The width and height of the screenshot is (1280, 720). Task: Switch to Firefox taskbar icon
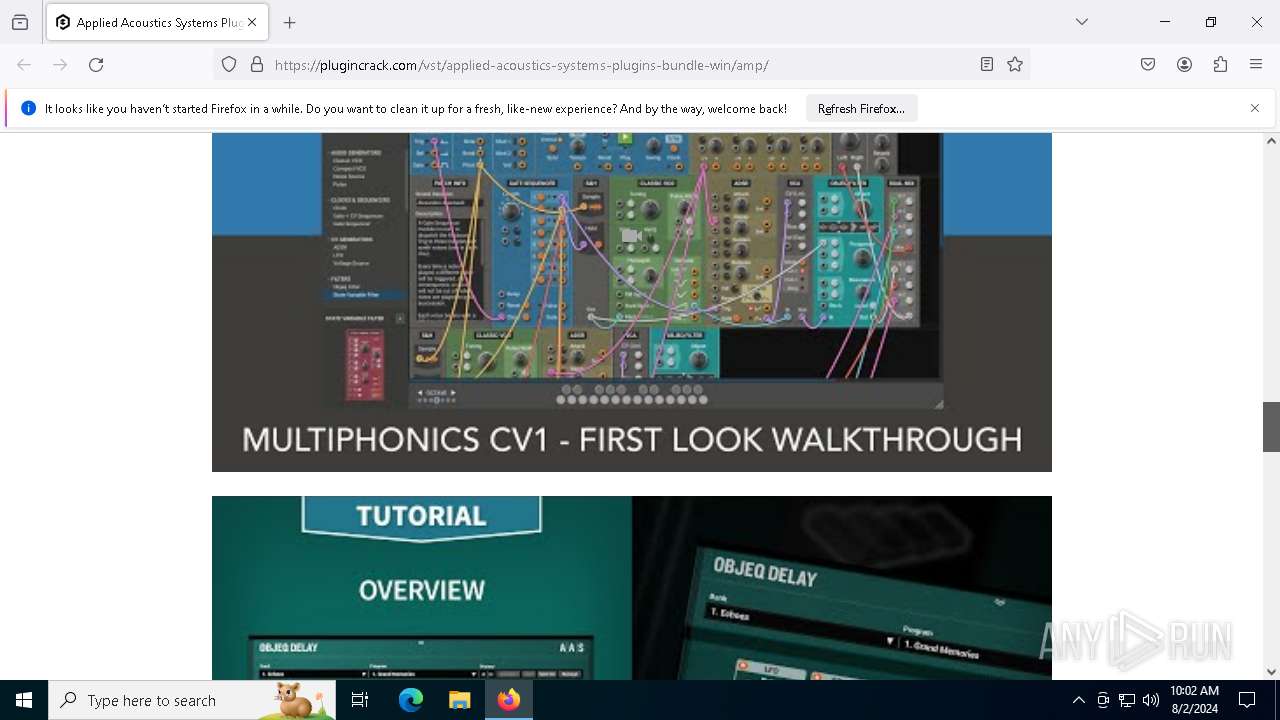pos(509,700)
